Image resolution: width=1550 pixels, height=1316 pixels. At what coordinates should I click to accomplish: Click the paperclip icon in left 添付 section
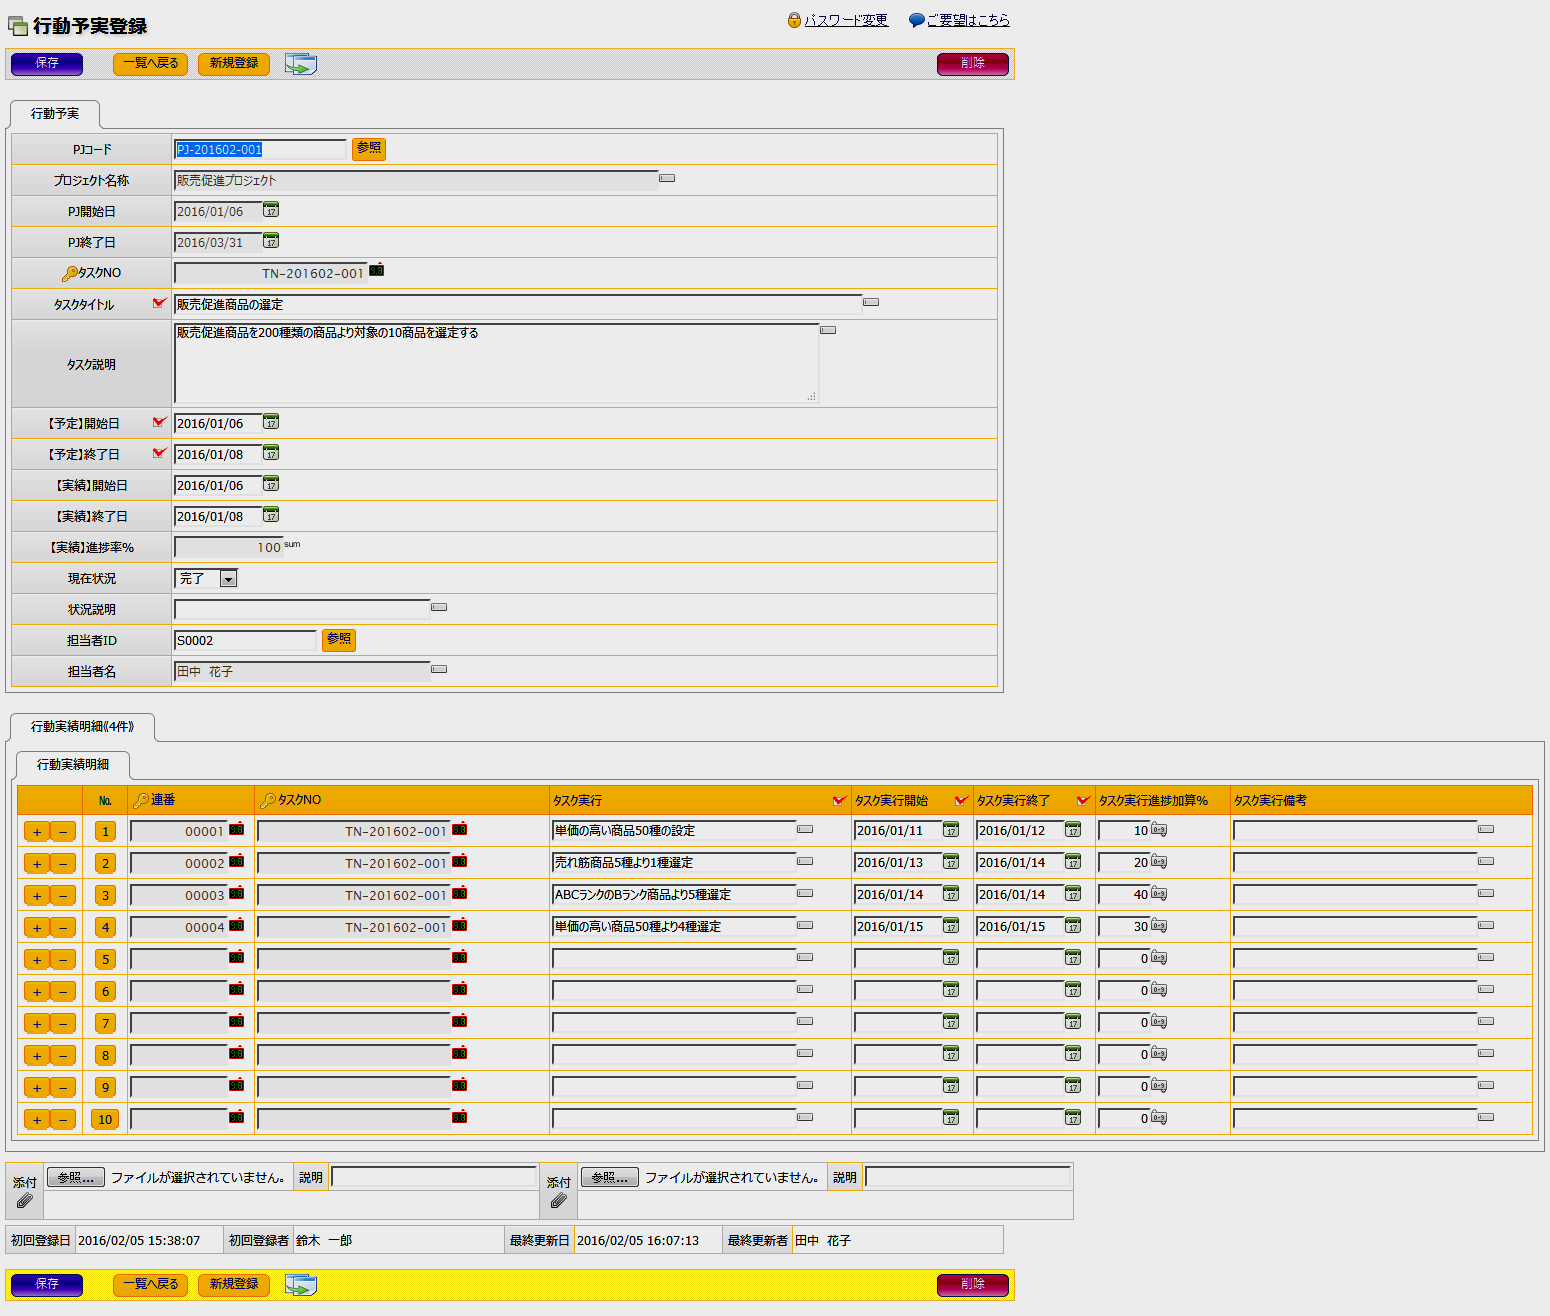25,1200
